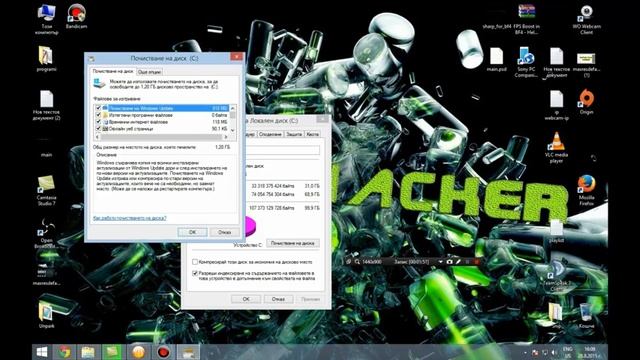Open the Bandicam desktop shortcut

pyautogui.click(x=76, y=16)
